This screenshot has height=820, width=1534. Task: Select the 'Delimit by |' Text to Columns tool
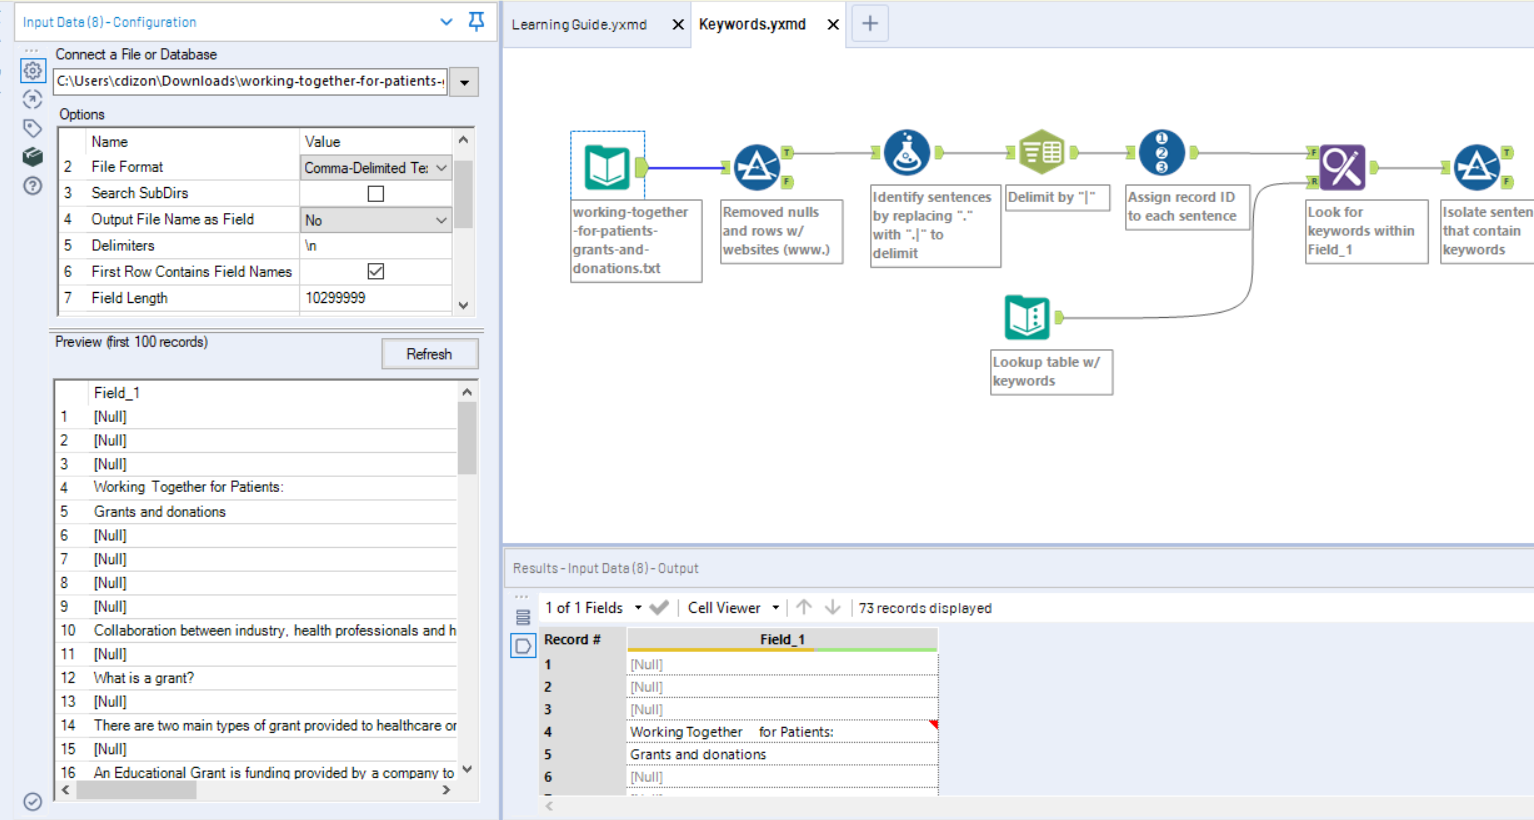coord(1042,152)
